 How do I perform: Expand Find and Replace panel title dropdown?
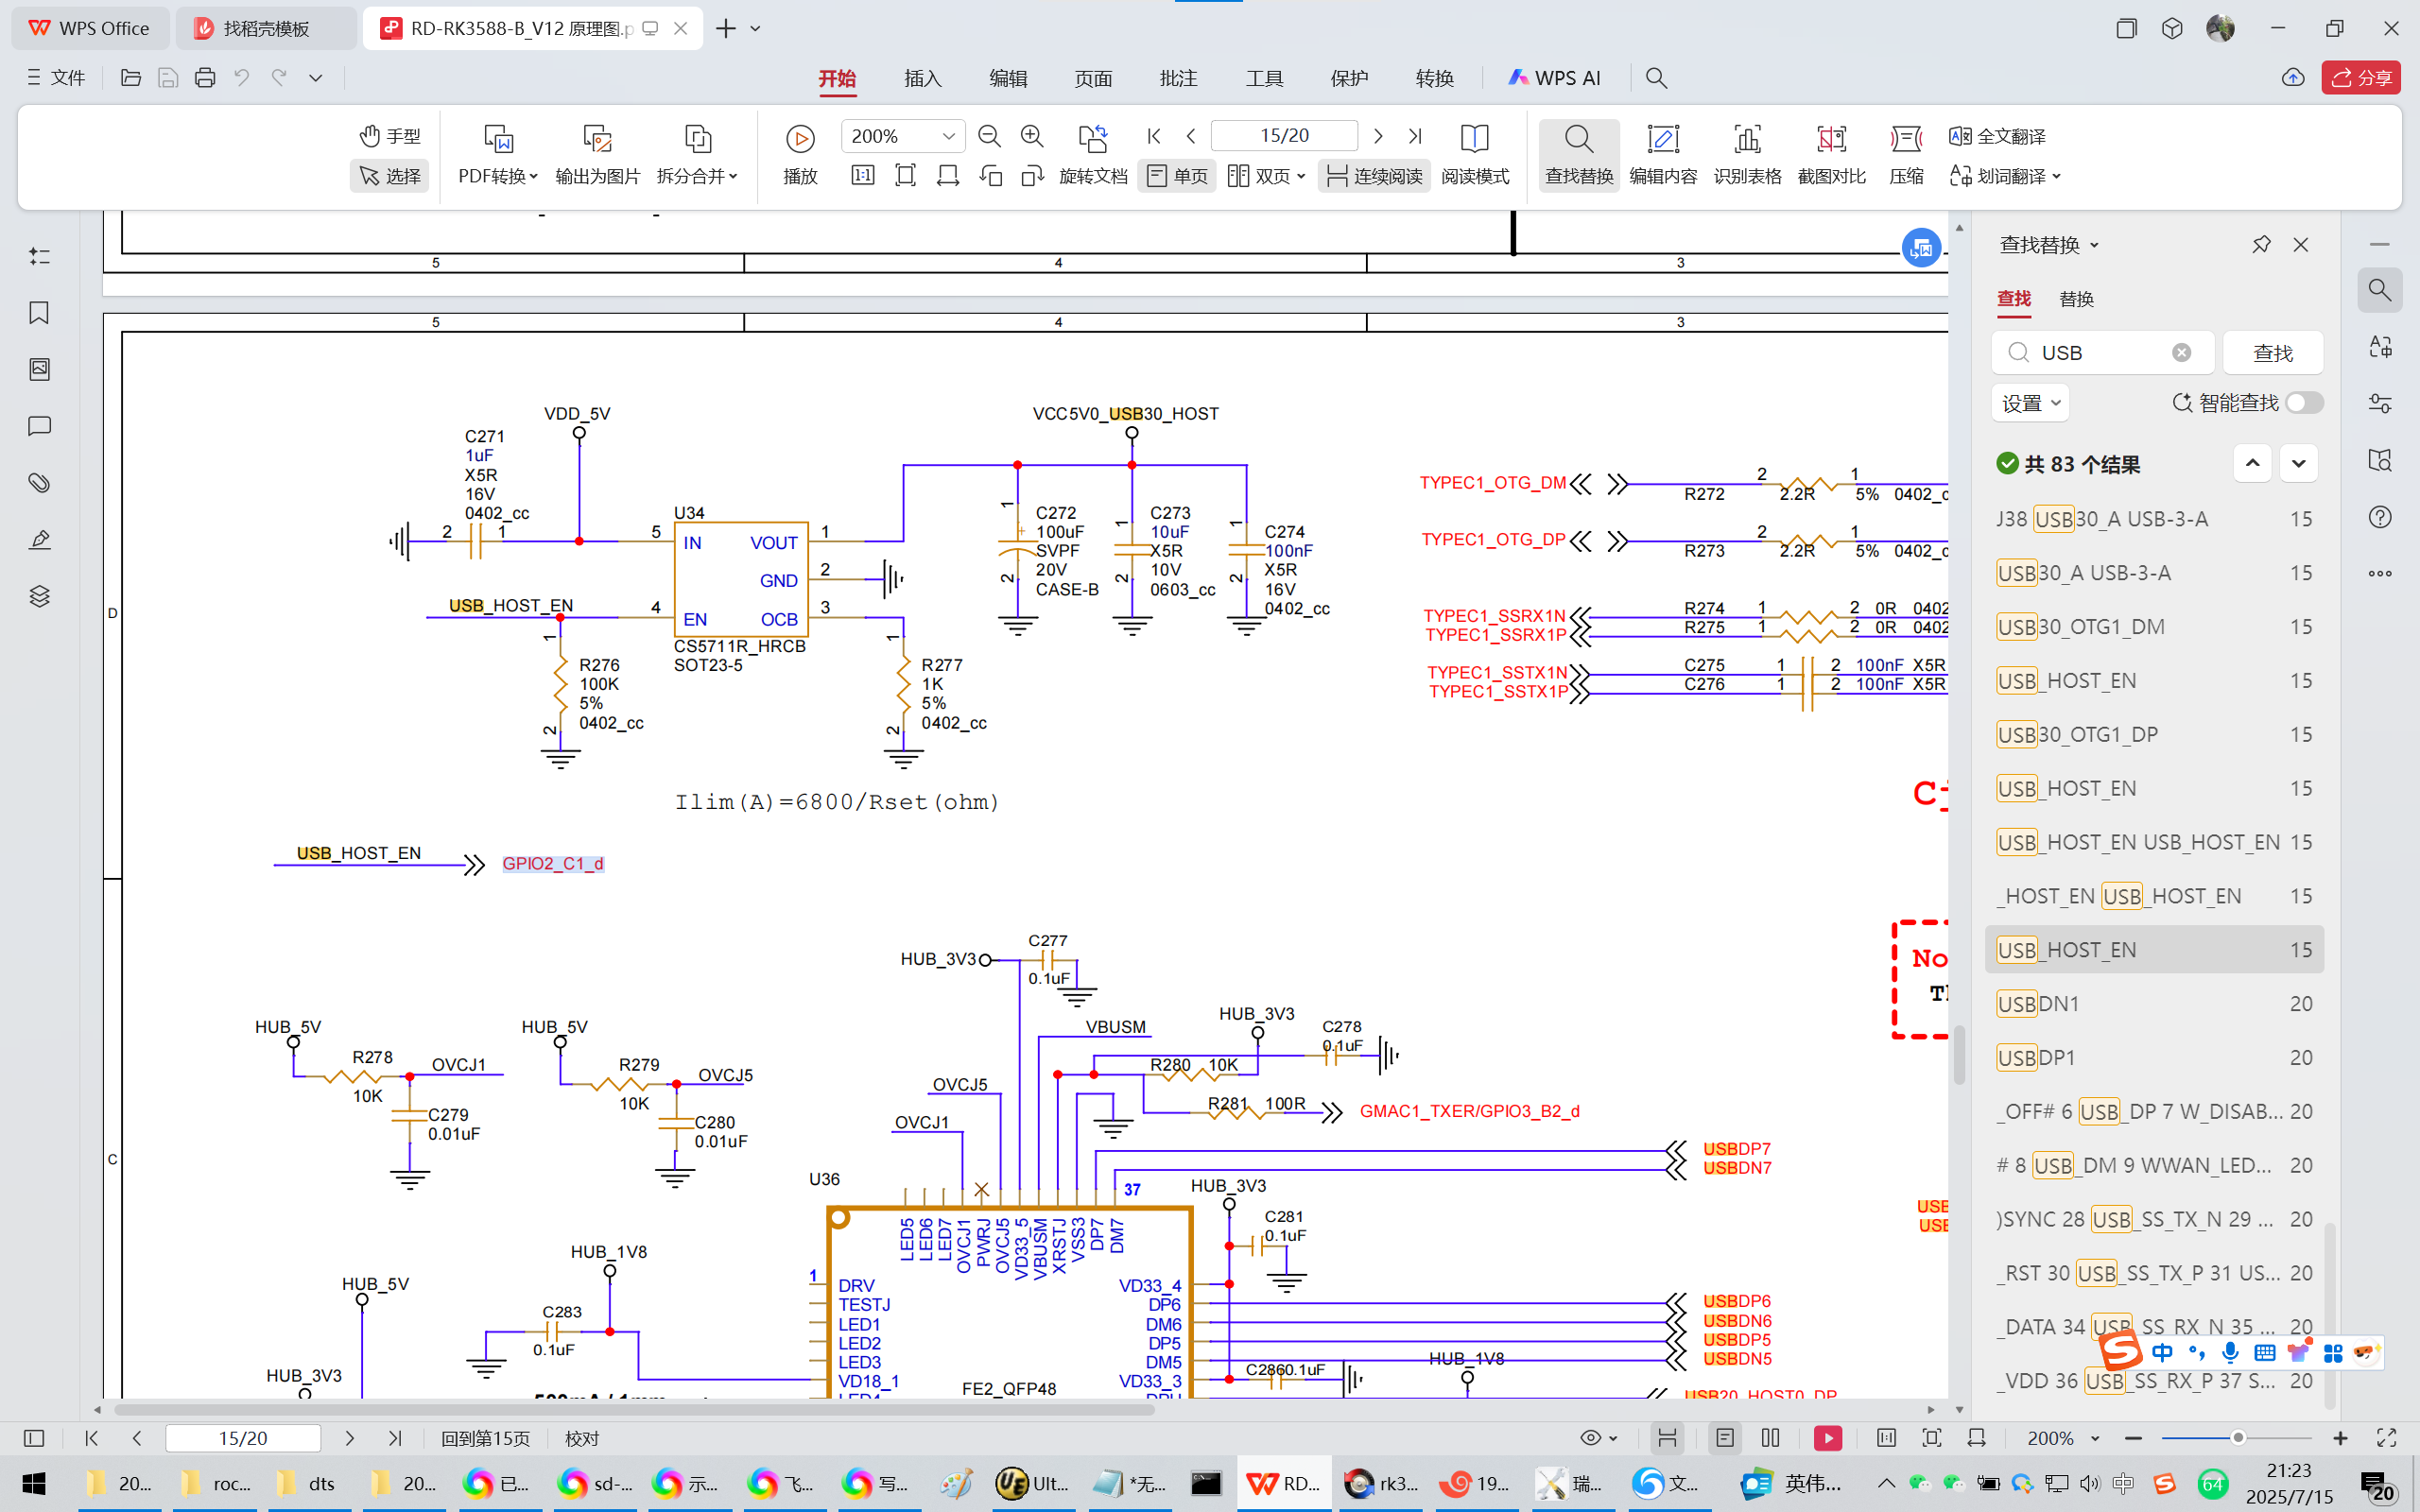2093,245
